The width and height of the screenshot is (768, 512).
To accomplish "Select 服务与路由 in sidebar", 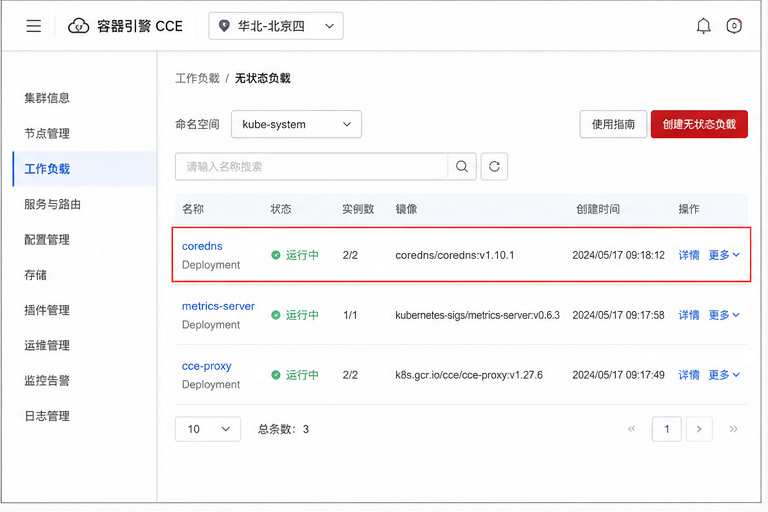I will click(52, 204).
